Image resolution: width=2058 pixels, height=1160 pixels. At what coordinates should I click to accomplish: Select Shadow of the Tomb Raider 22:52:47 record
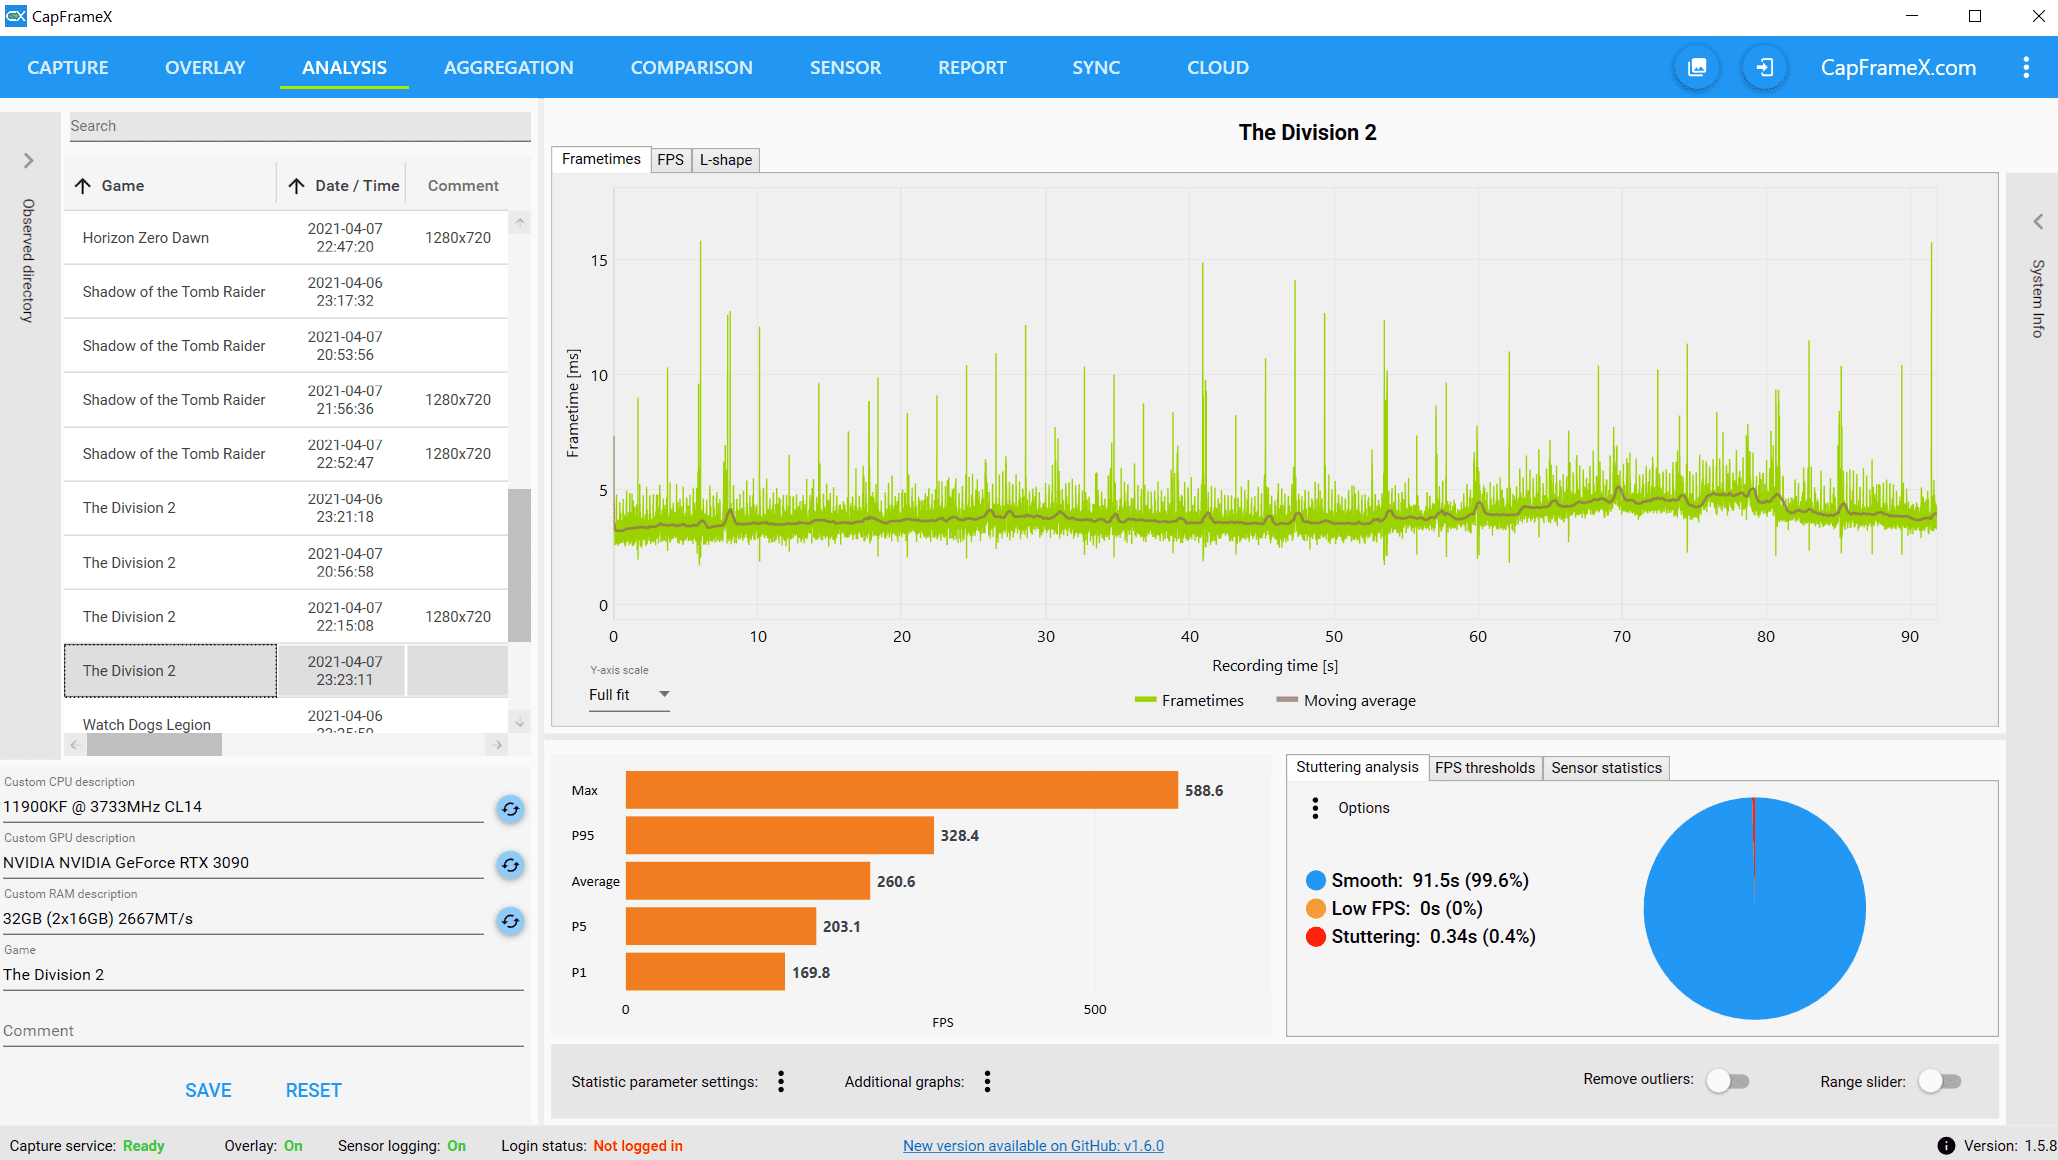tap(286, 454)
